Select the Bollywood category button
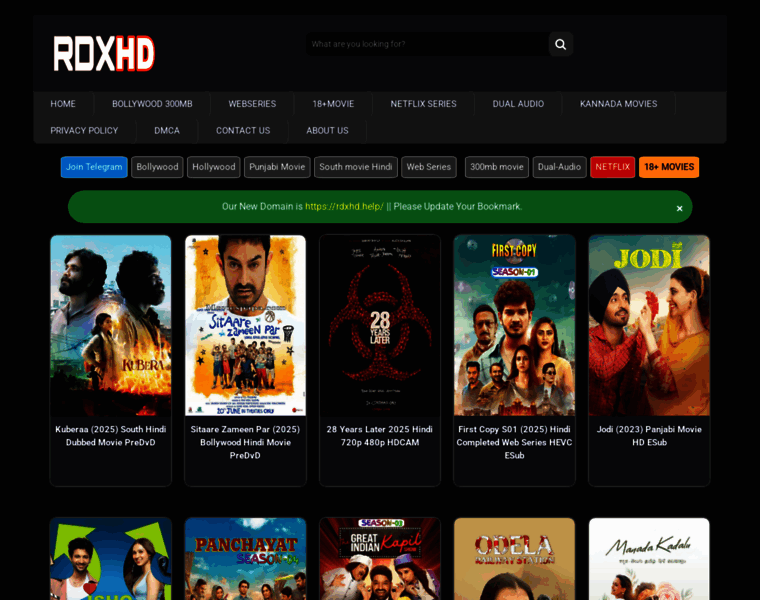Image resolution: width=760 pixels, height=600 pixels. coord(157,167)
